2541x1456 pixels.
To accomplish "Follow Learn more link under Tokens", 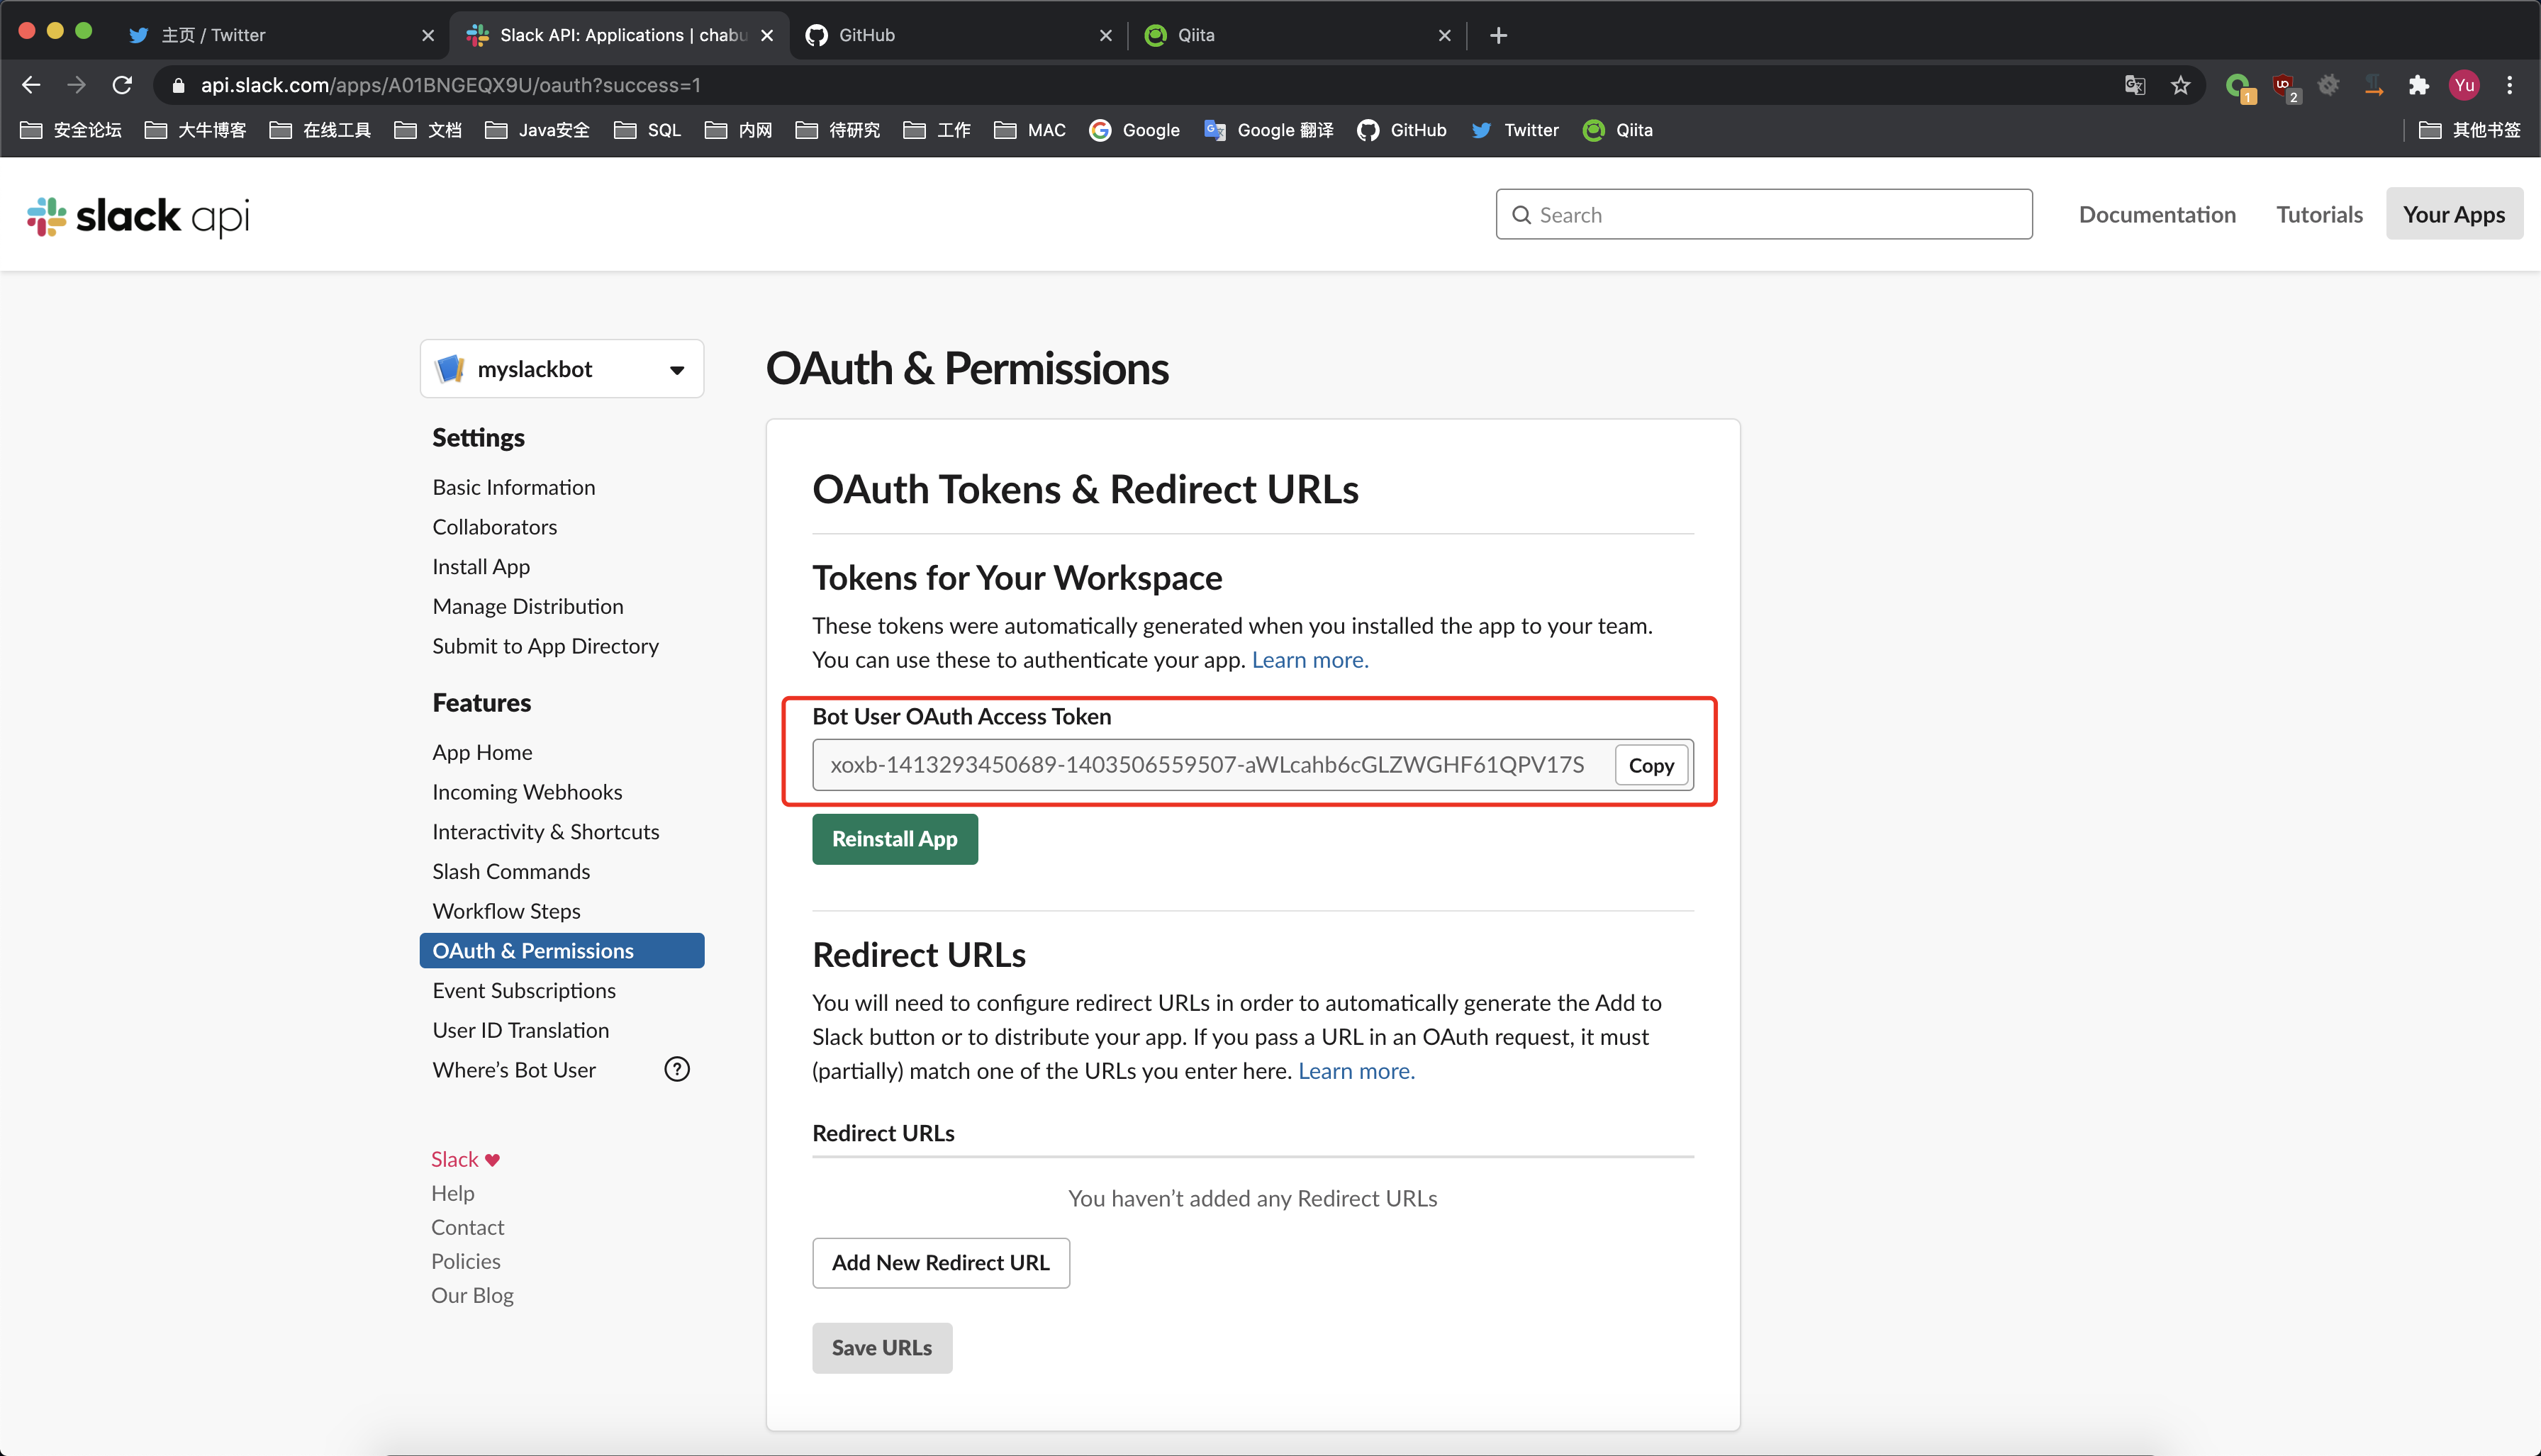I will pyautogui.click(x=1310, y=660).
